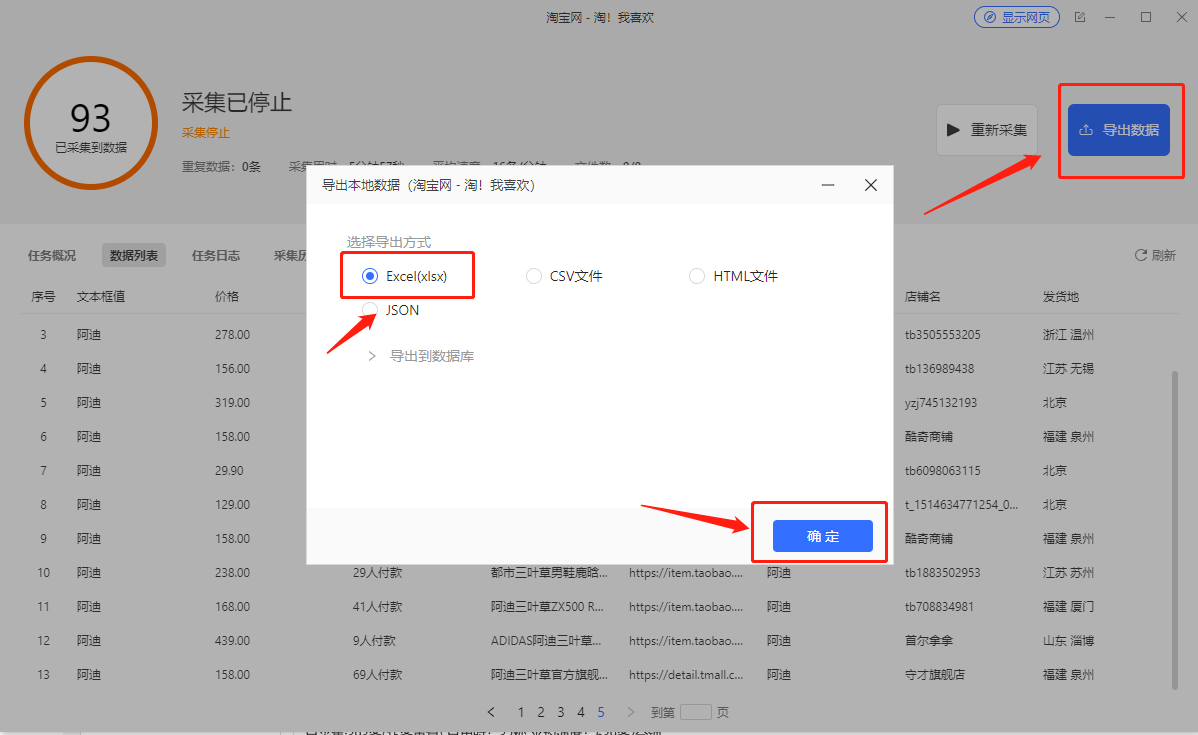
Task: Close the export local data dialog
Action: (x=870, y=185)
